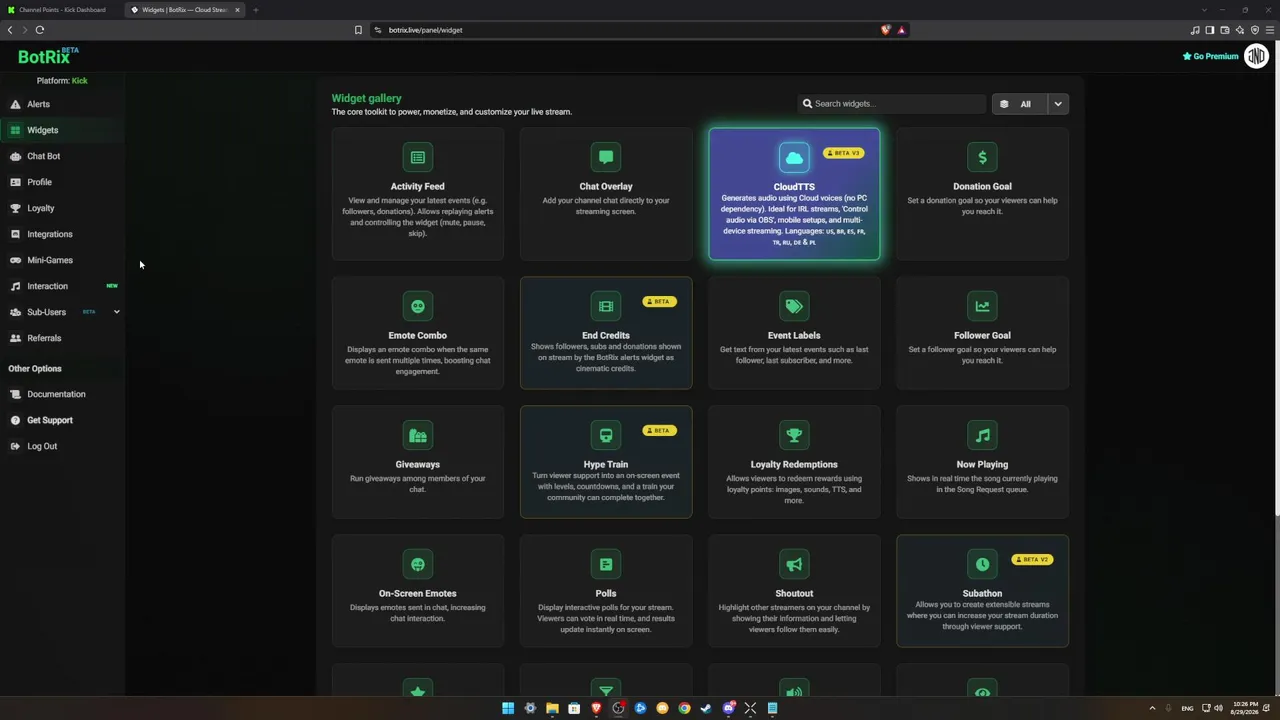Click the Shoutout megaphone icon
Image resolution: width=1280 pixels, height=720 pixels.
794,564
